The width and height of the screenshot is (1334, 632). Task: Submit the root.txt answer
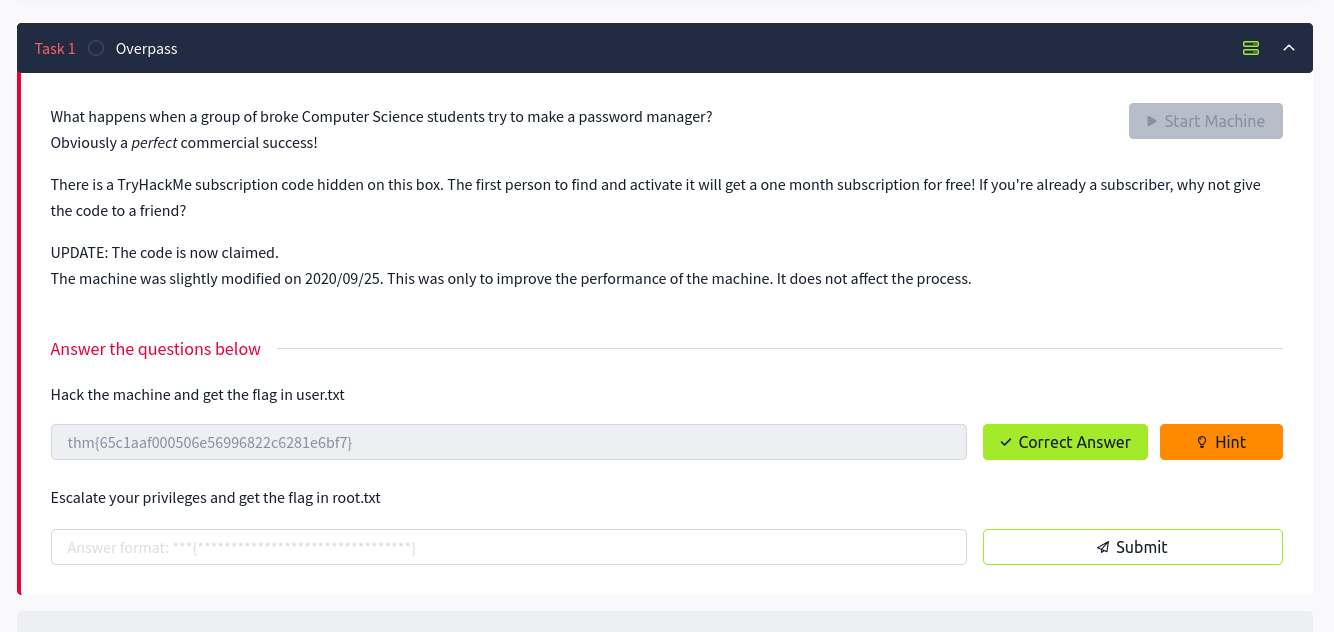pyautogui.click(x=1132, y=547)
